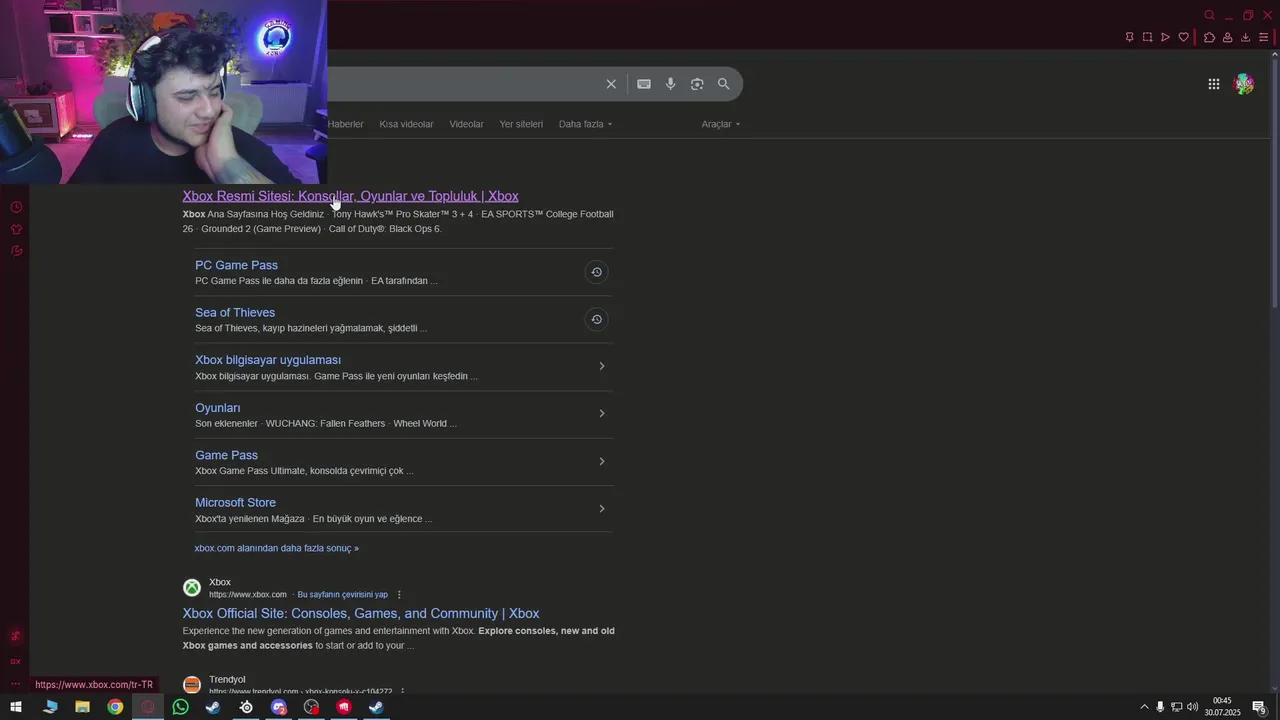Show hidden system tray icons
This screenshot has width=1280, height=720.
point(1144,707)
